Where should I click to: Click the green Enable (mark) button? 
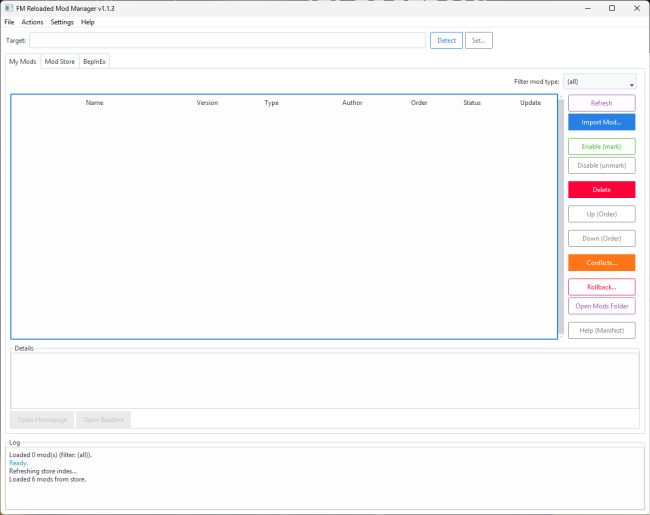601,147
